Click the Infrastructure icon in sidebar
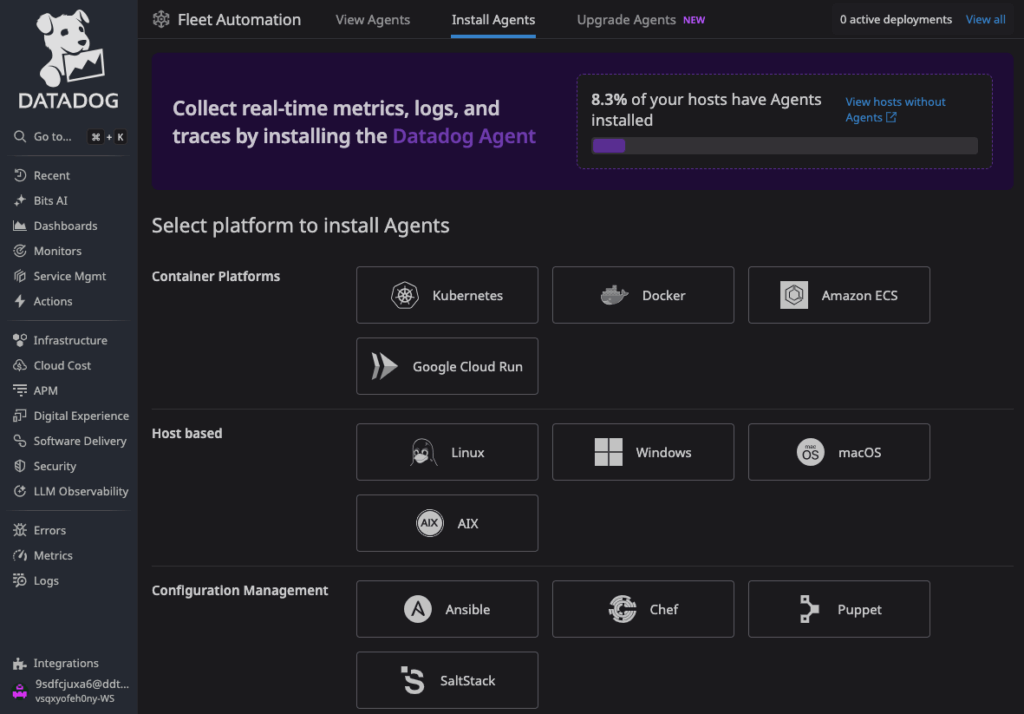The width and height of the screenshot is (1024, 714). [20, 341]
